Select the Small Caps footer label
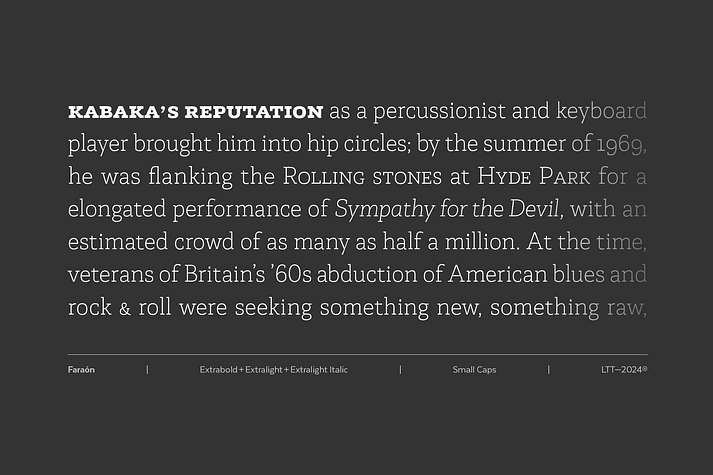Screen dimensions: 713x475 point(474,370)
